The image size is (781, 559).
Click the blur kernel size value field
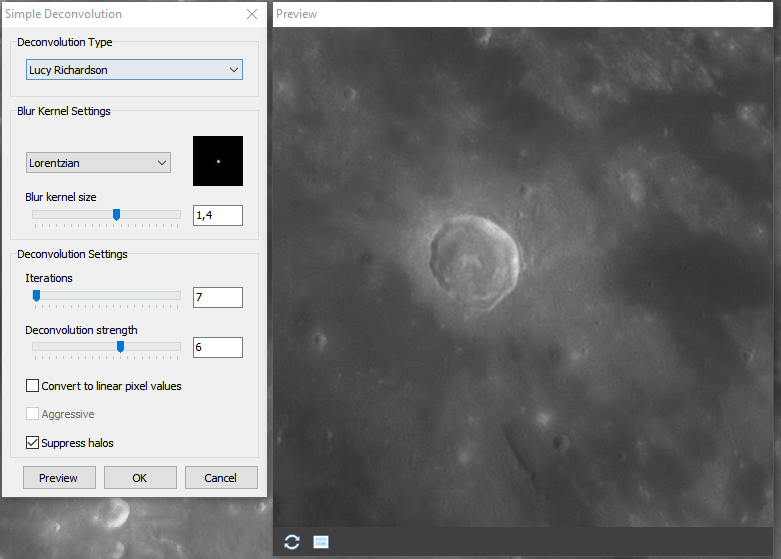pos(218,215)
